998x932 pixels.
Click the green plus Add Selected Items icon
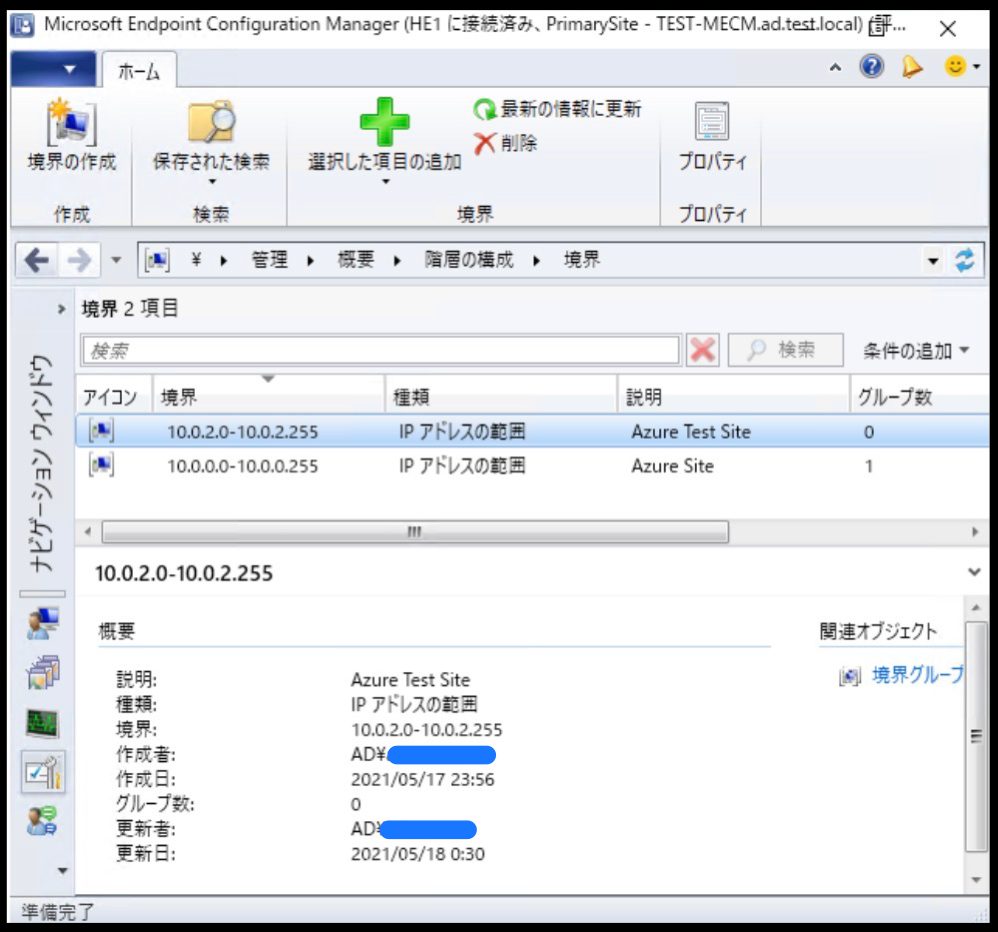[x=384, y=122]
